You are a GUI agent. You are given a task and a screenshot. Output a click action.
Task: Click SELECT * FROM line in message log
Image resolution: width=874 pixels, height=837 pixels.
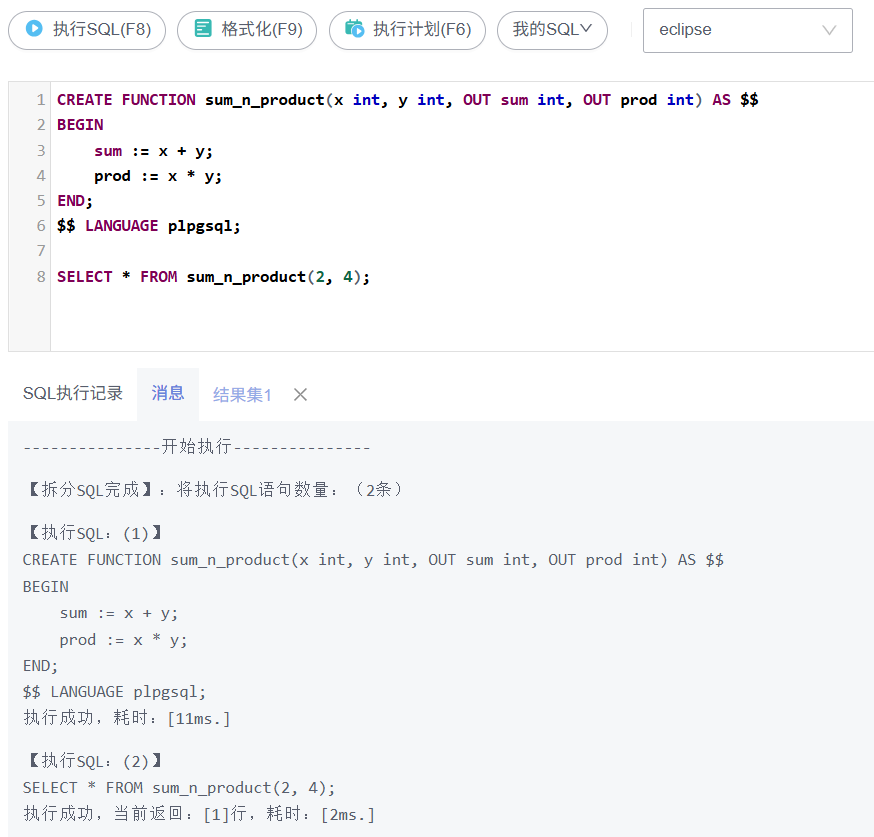click(178, 788)
